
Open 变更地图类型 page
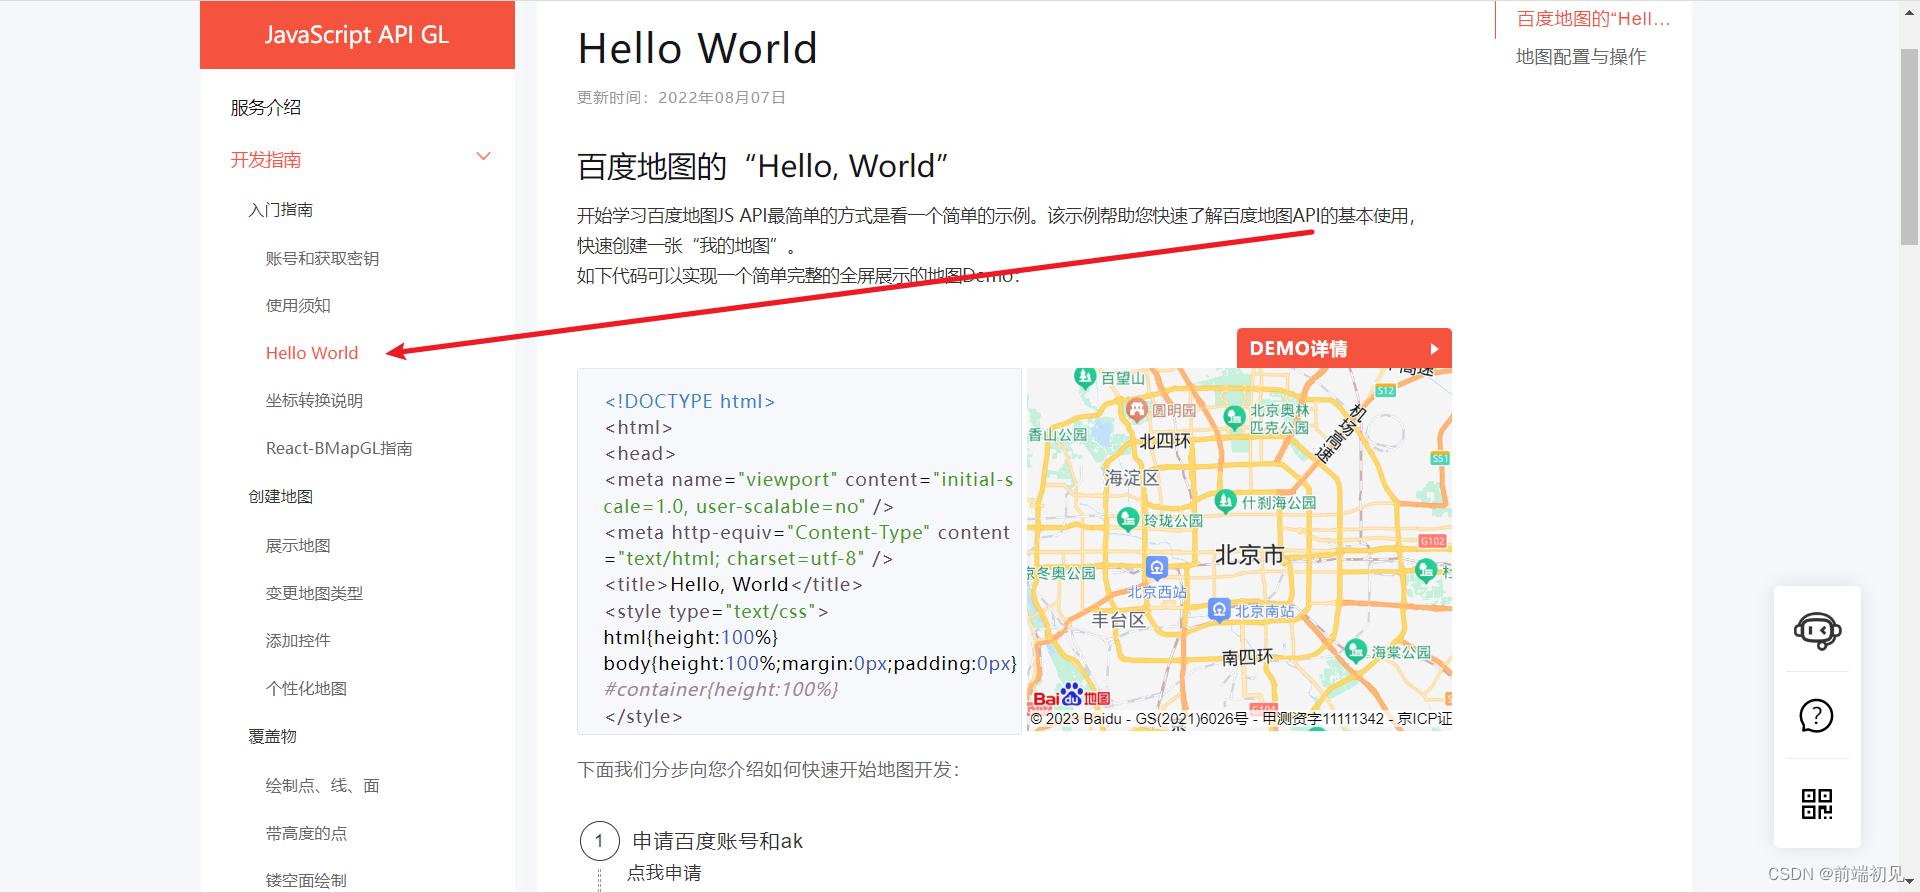(x=314, y=593)
